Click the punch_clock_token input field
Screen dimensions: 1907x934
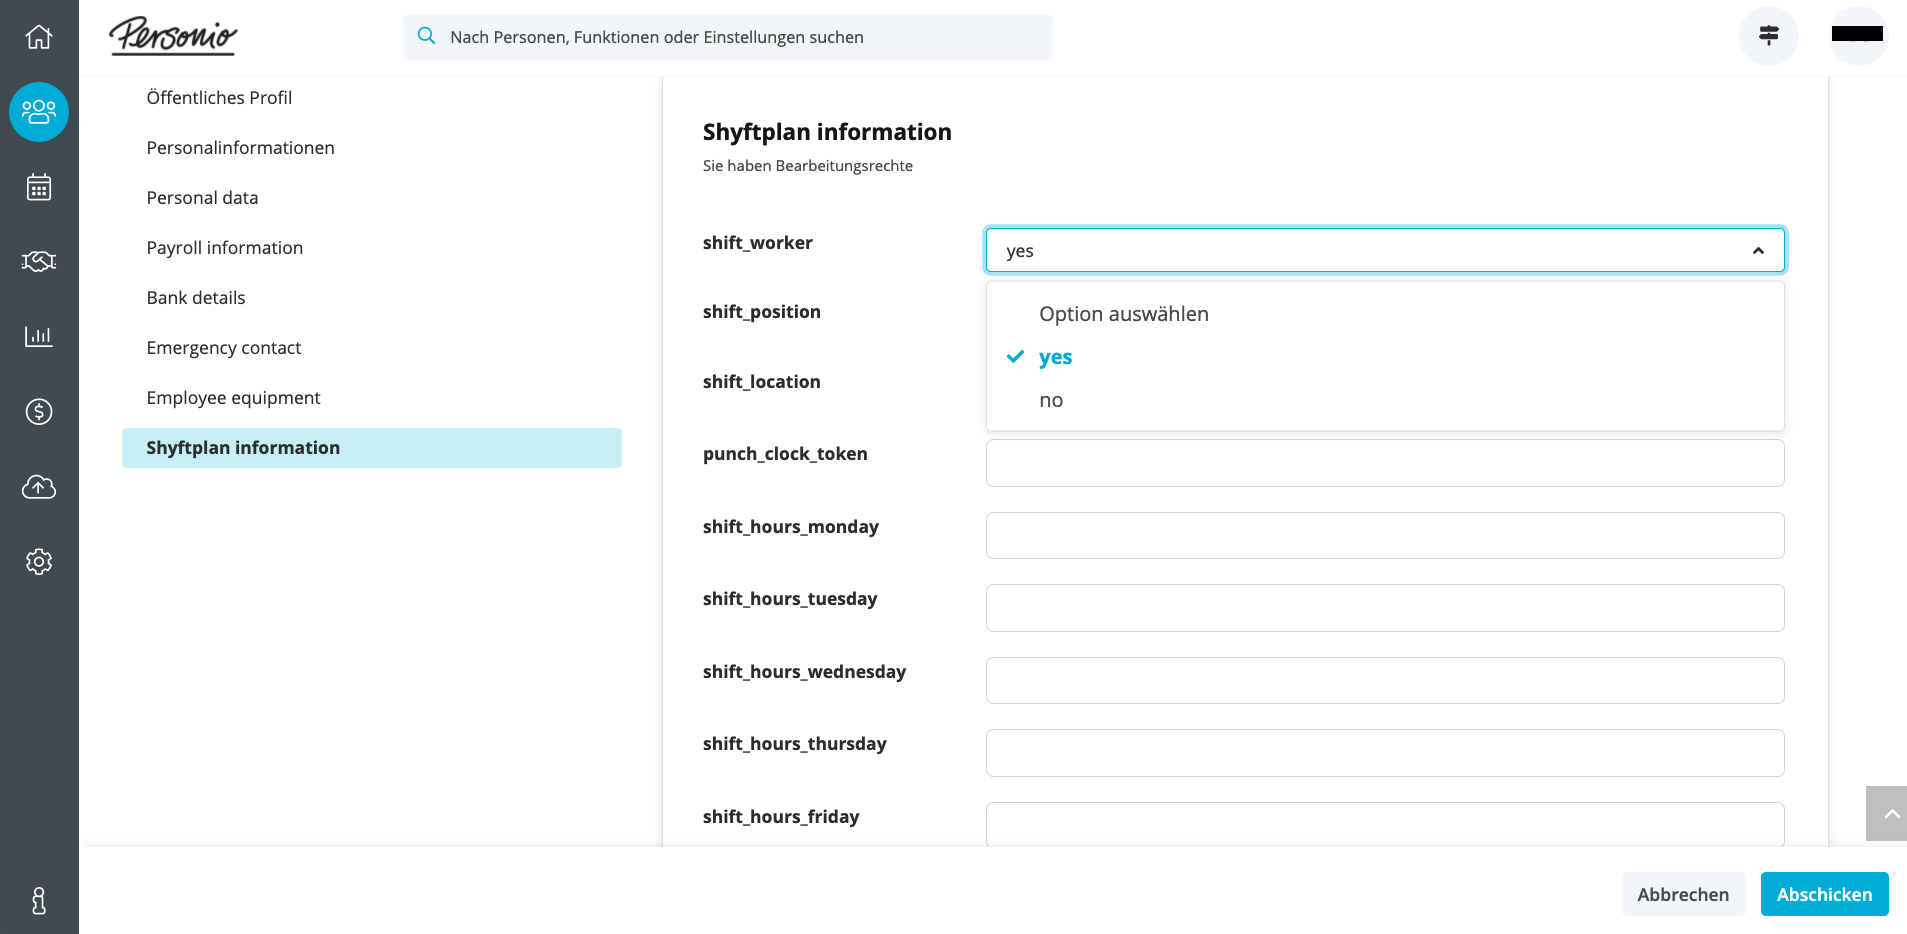[1385, 463]
